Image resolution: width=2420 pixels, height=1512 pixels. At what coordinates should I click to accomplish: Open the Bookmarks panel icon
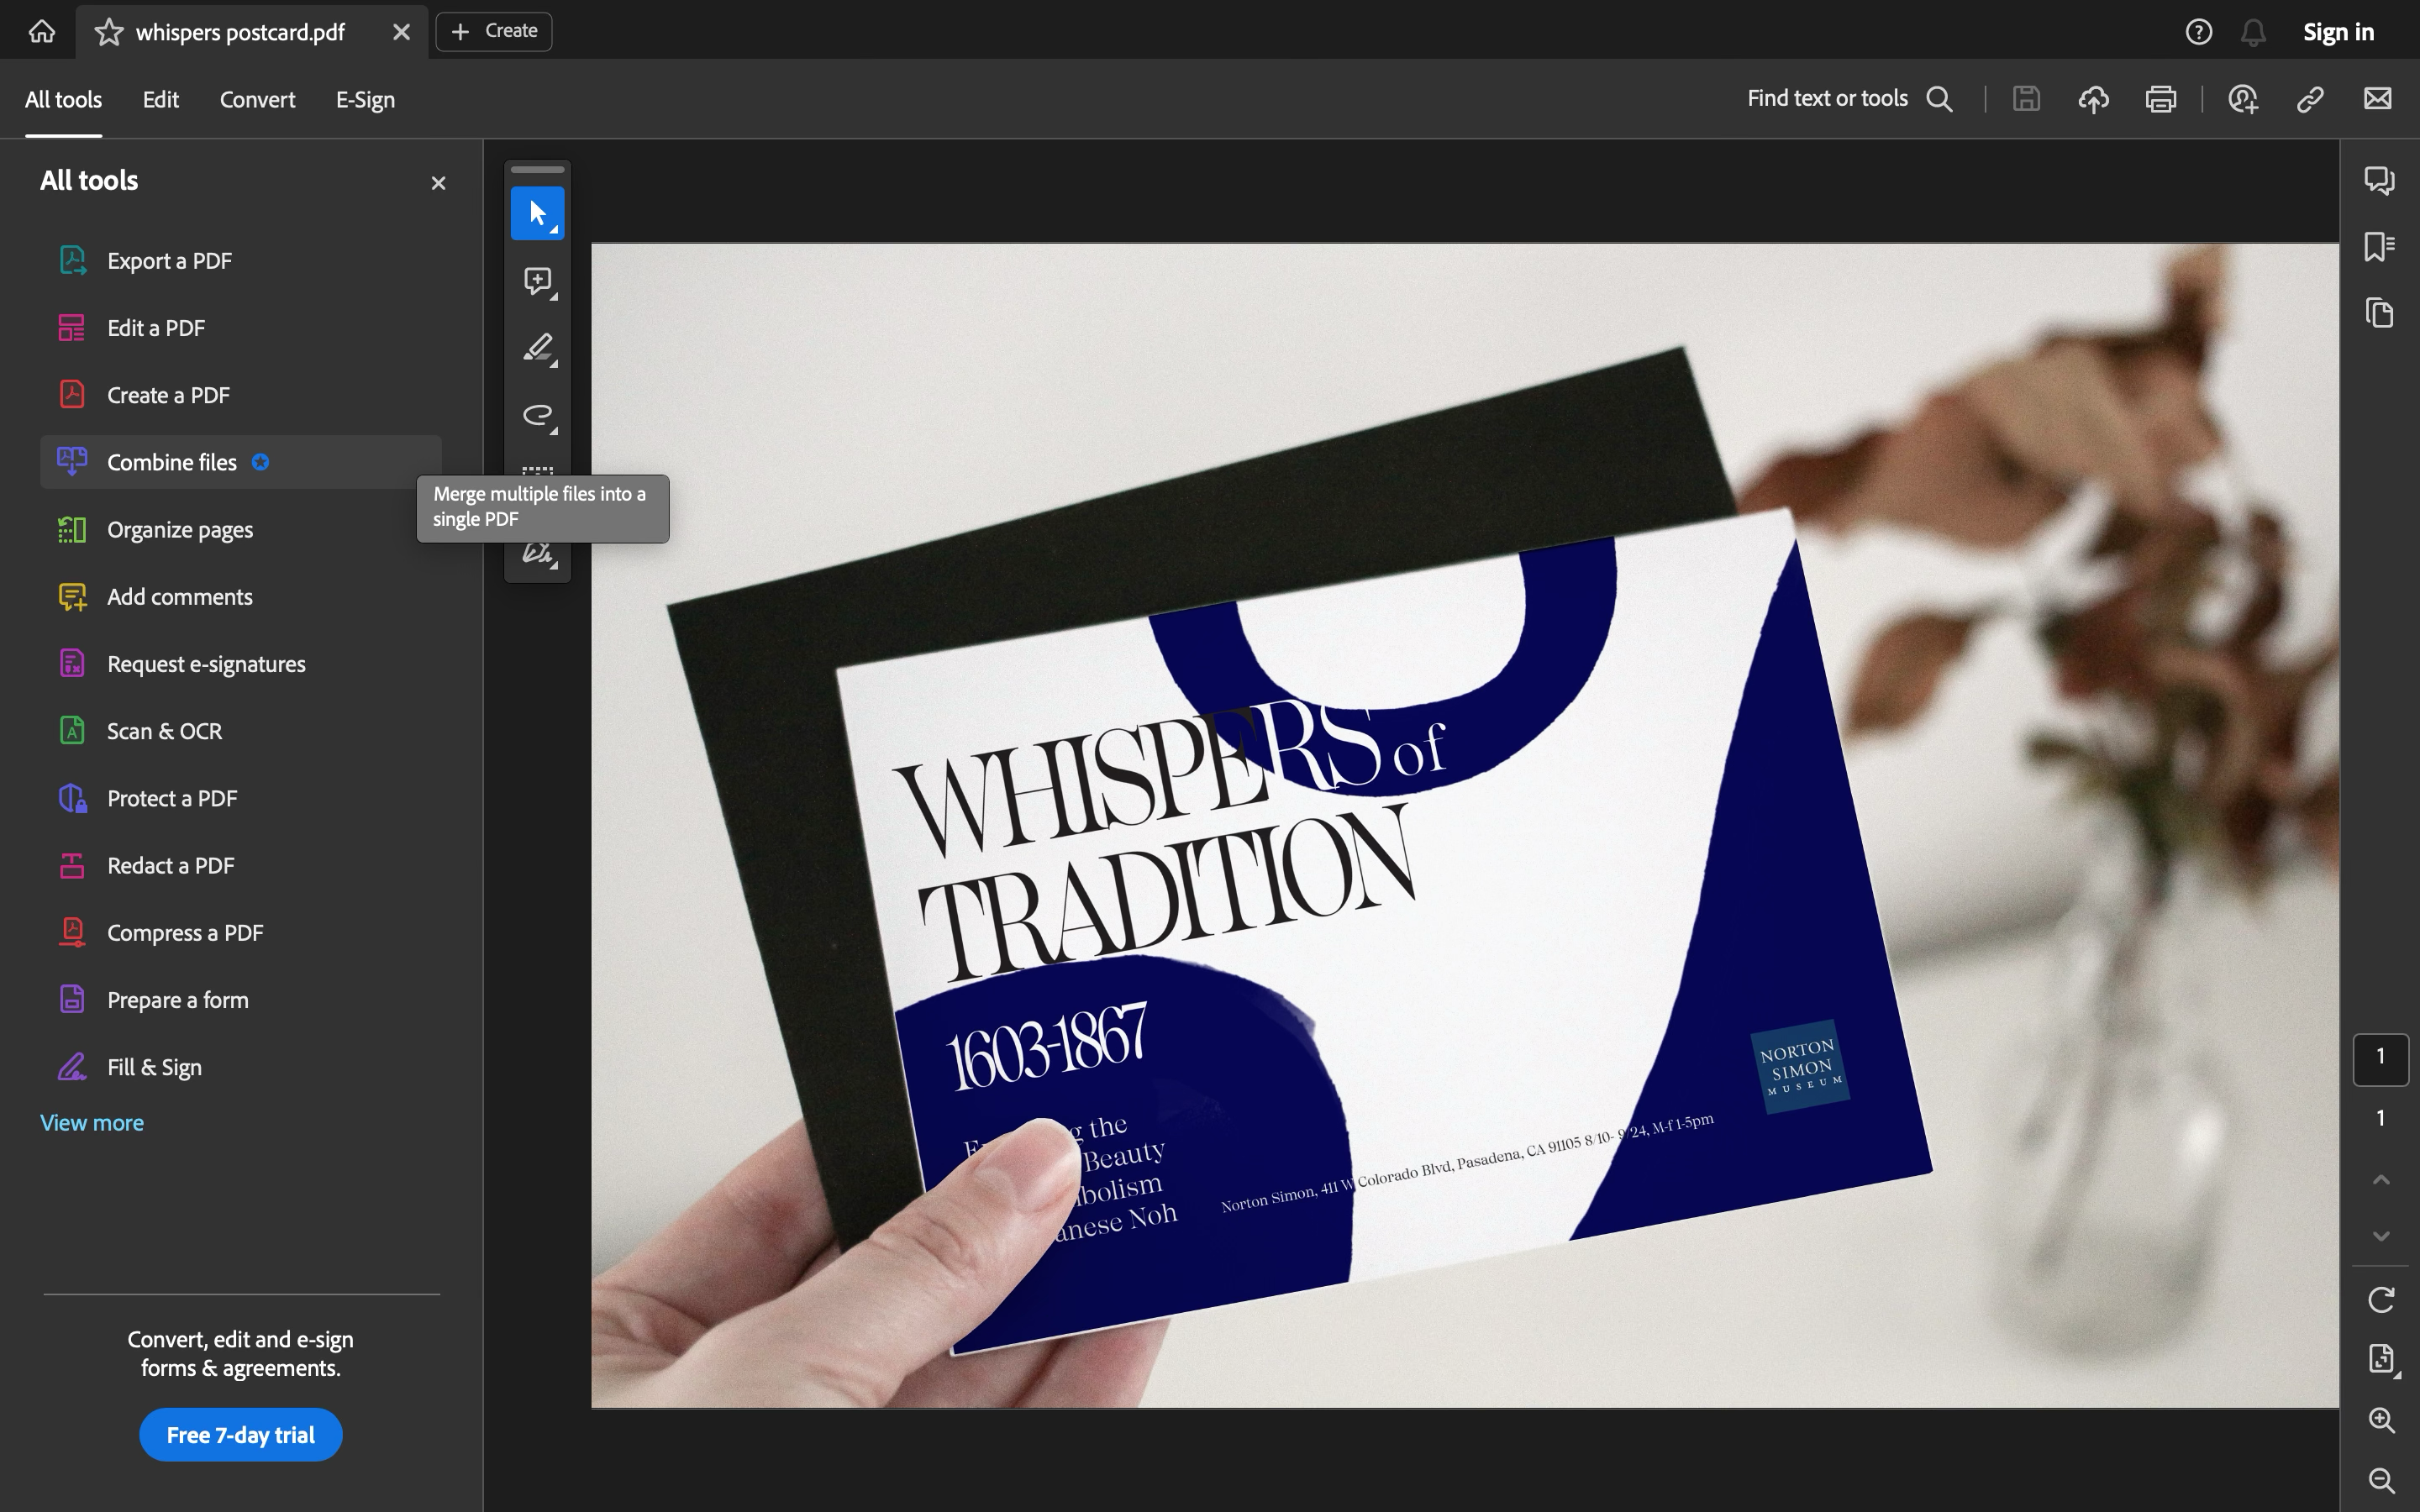coord(2379,246)
